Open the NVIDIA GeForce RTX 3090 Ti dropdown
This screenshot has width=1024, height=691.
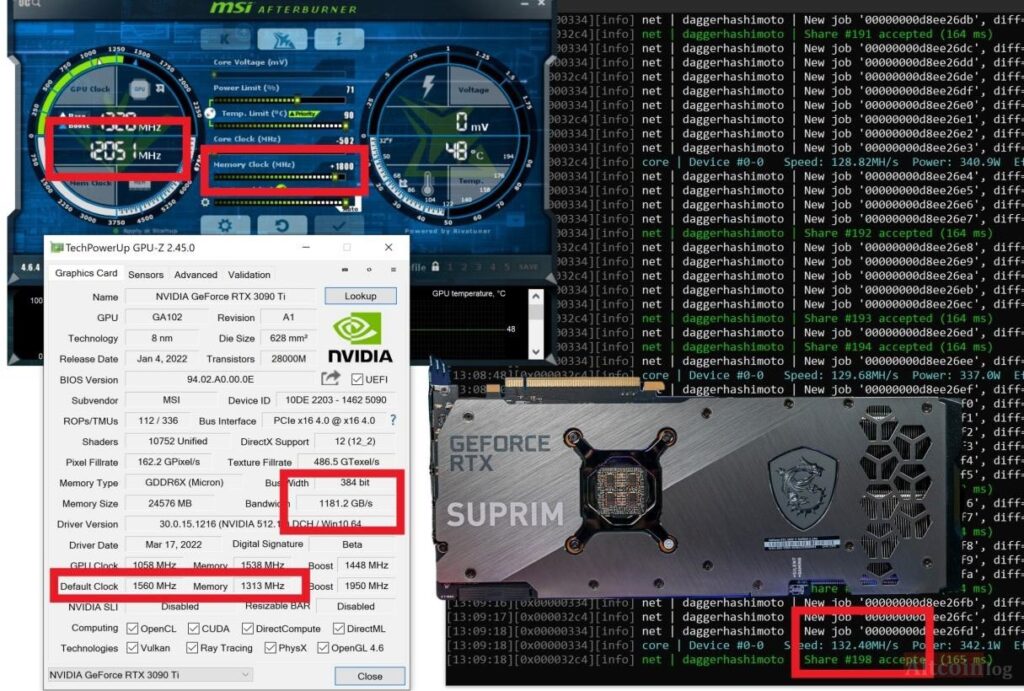click(x=149, y=675)
